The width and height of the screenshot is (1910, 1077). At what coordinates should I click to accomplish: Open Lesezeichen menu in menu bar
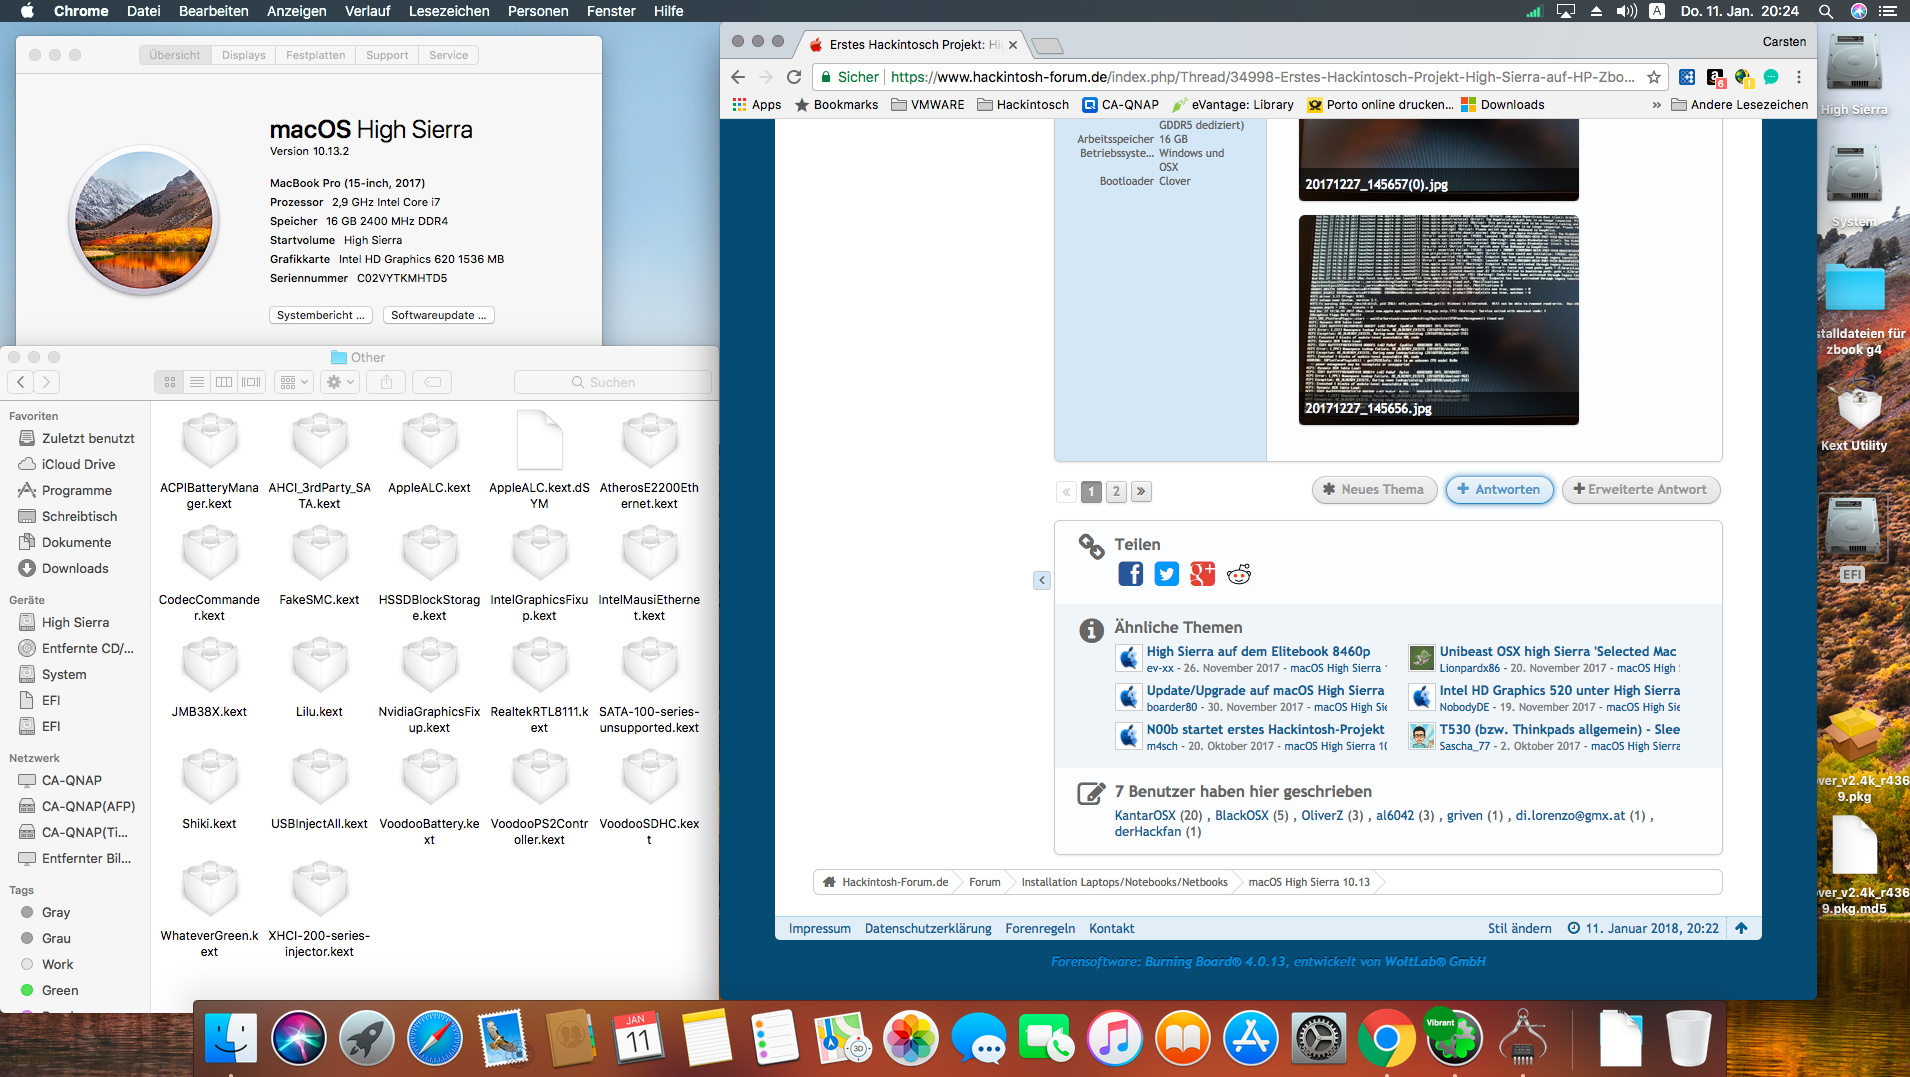pyautogui.click(x=449, y=11)
